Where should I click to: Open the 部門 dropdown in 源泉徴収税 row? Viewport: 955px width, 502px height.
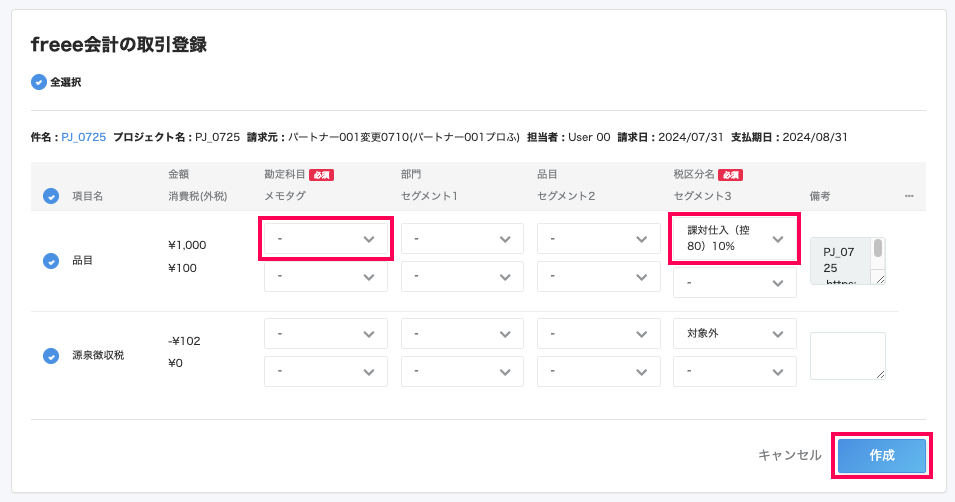(x=462, y=334)
